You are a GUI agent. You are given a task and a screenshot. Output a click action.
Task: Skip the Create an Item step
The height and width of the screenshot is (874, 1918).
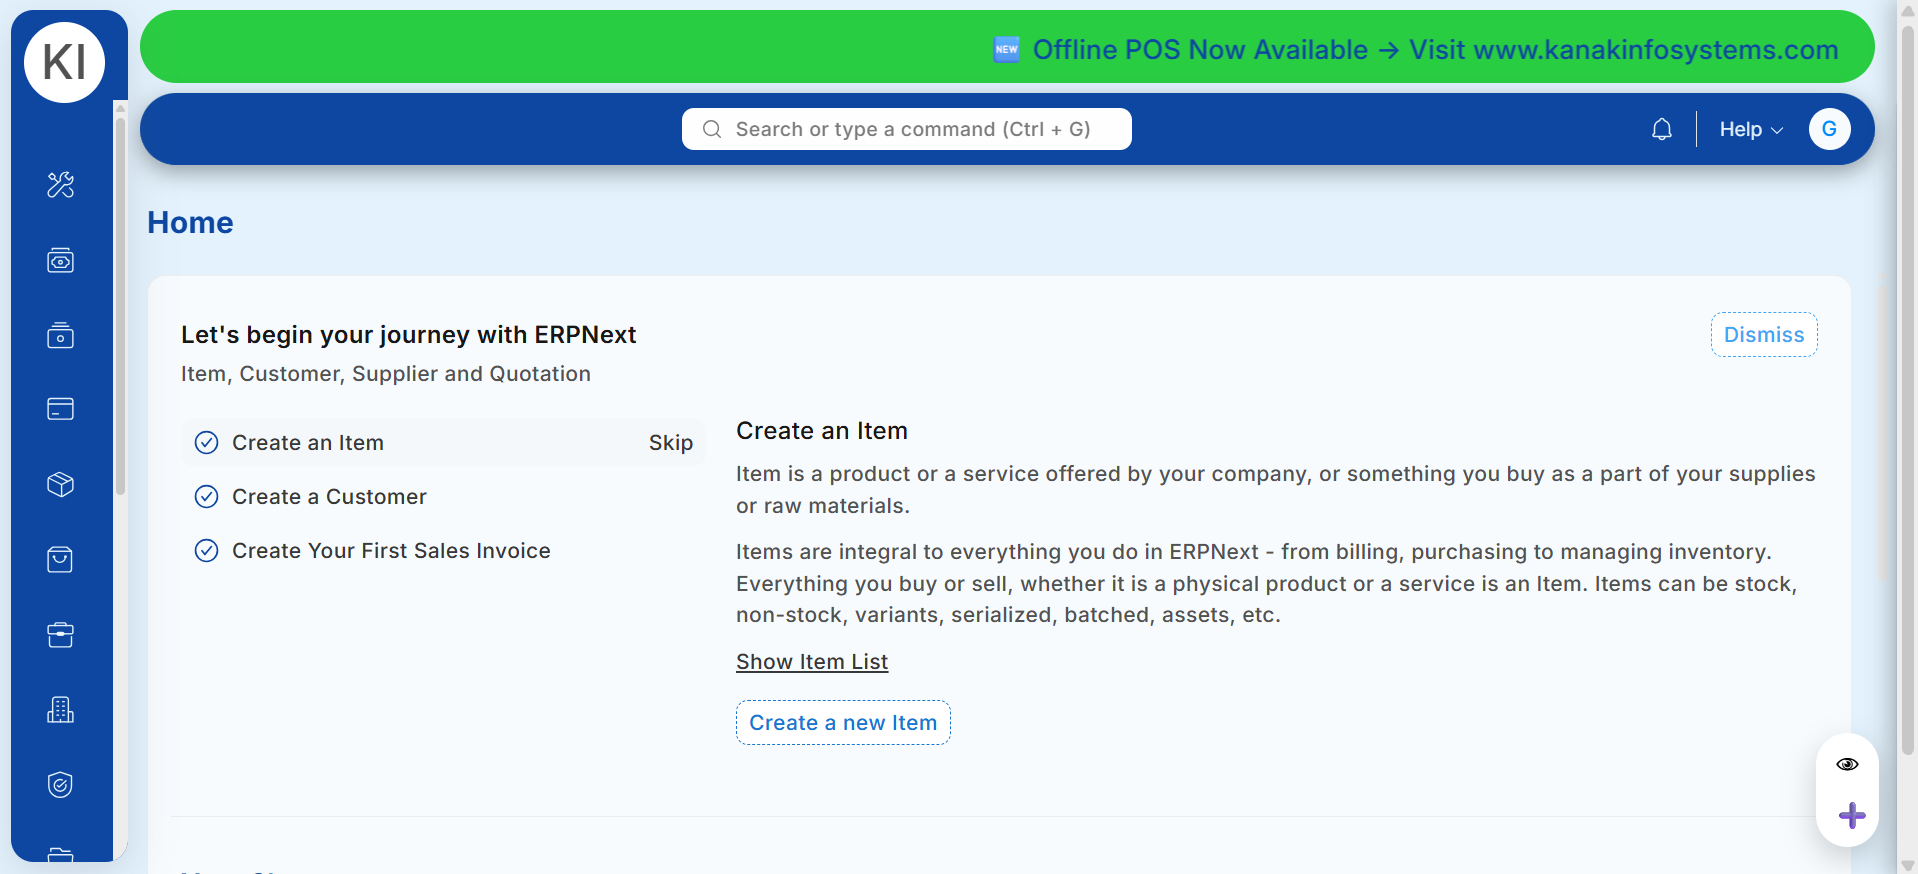click(671, 443)
